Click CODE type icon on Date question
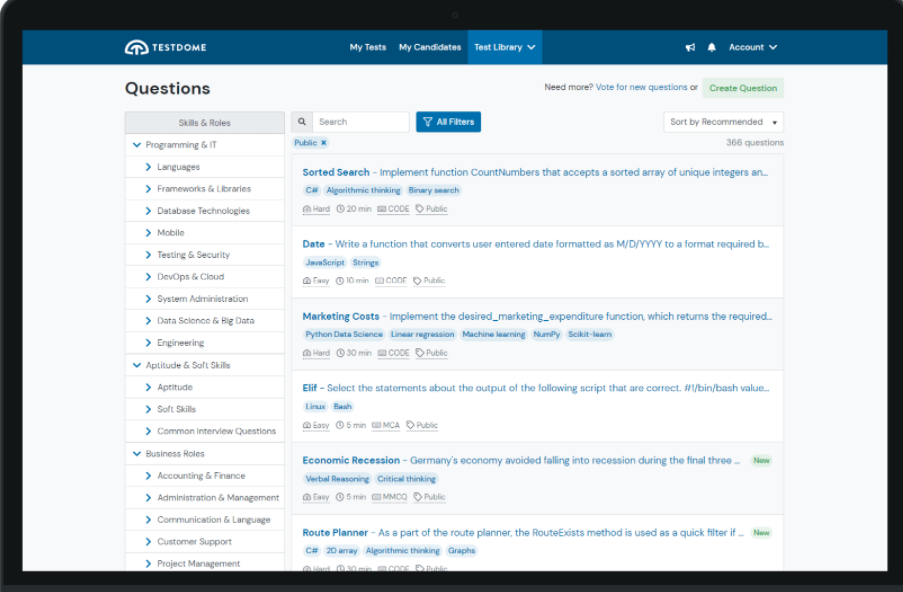Screen dimensions: 903x592 [379, 281]
